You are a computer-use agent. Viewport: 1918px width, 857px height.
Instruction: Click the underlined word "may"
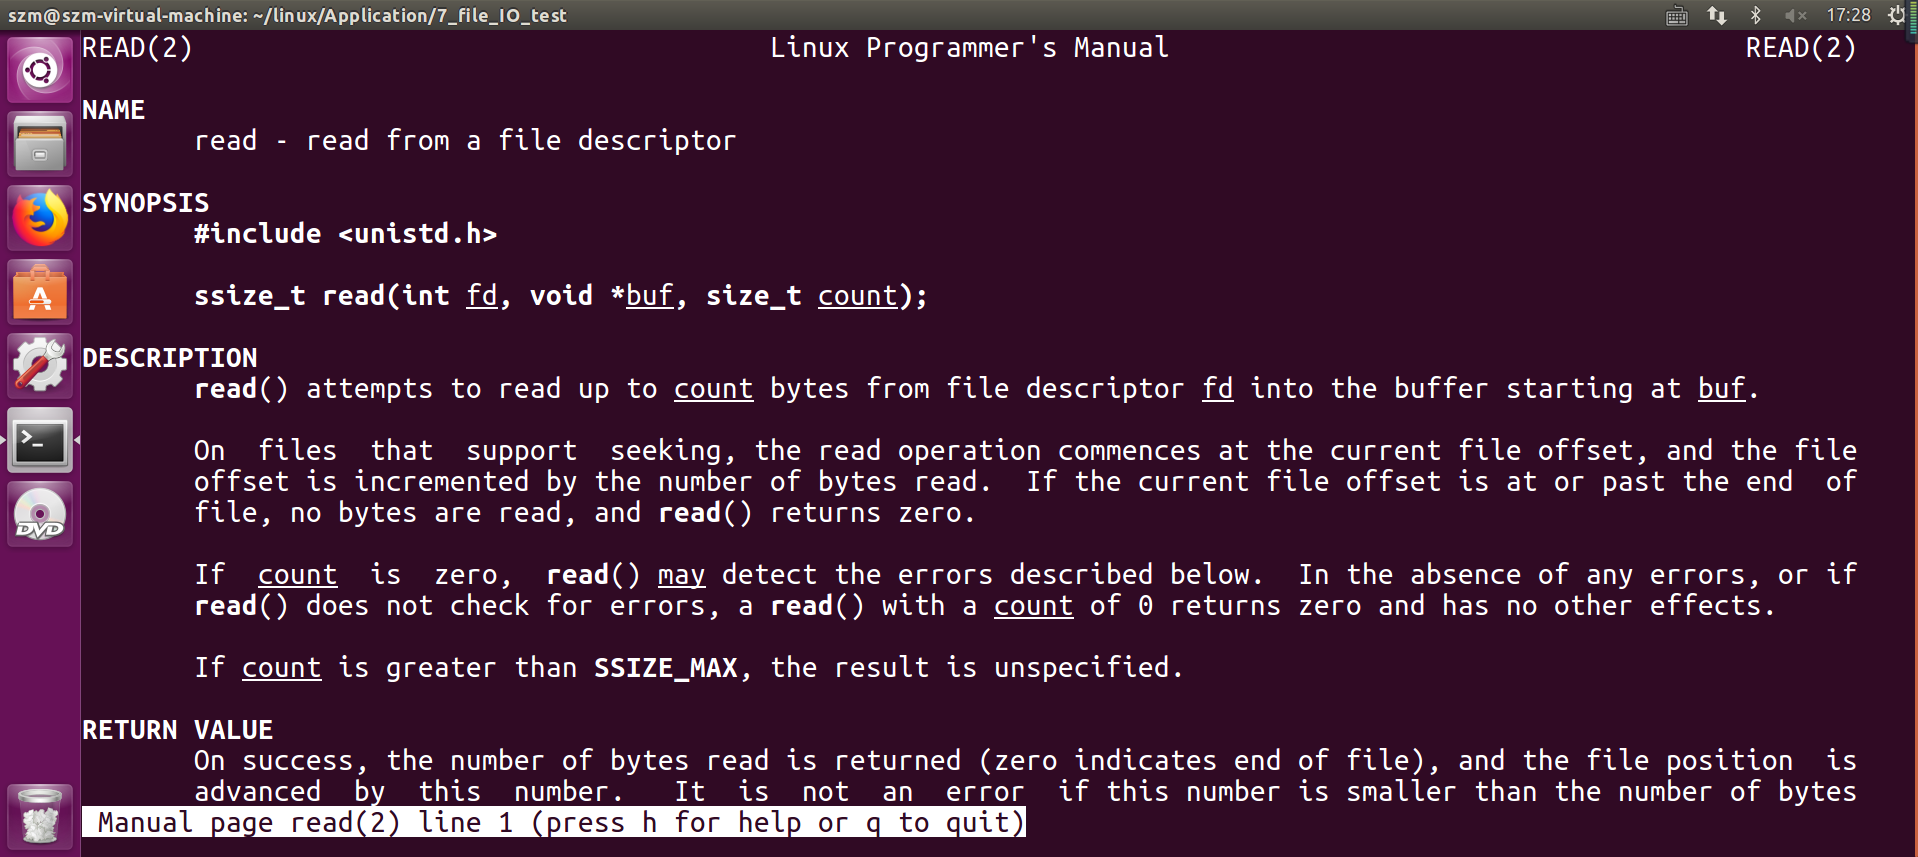[x=681, y=575]
